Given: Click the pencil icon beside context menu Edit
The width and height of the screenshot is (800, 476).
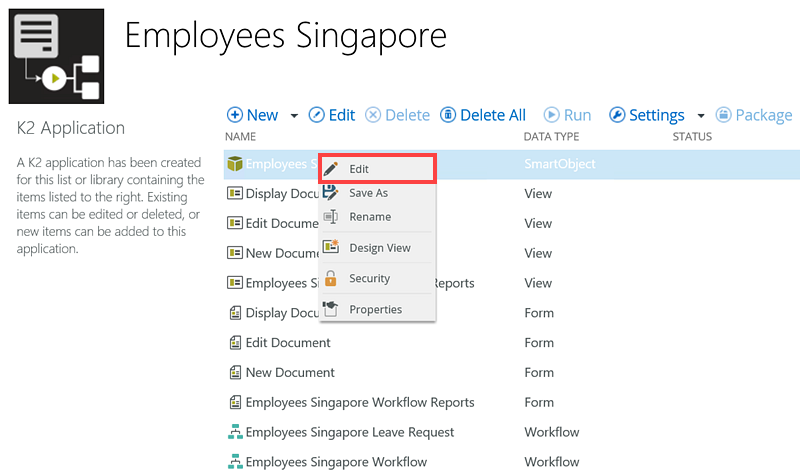Looking at the screenshot, I should (331, 169).
